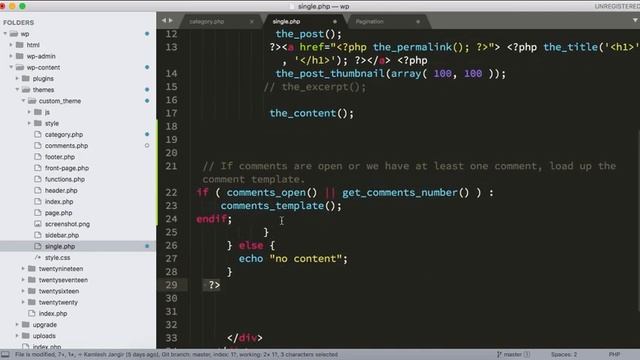Screen dimensions: 640x360
Task: Open screenshot.png image file
Action: [x=67, y=224]
